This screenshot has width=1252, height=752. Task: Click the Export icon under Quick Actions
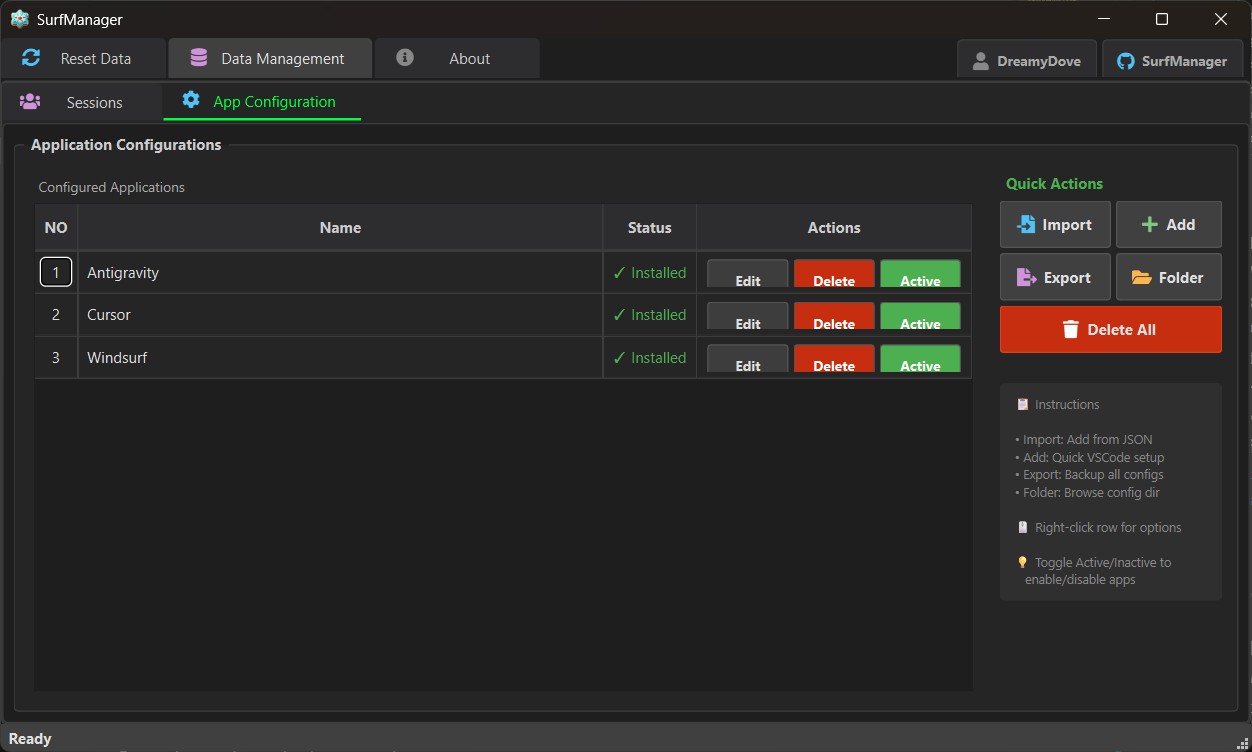coord(1026,277)
